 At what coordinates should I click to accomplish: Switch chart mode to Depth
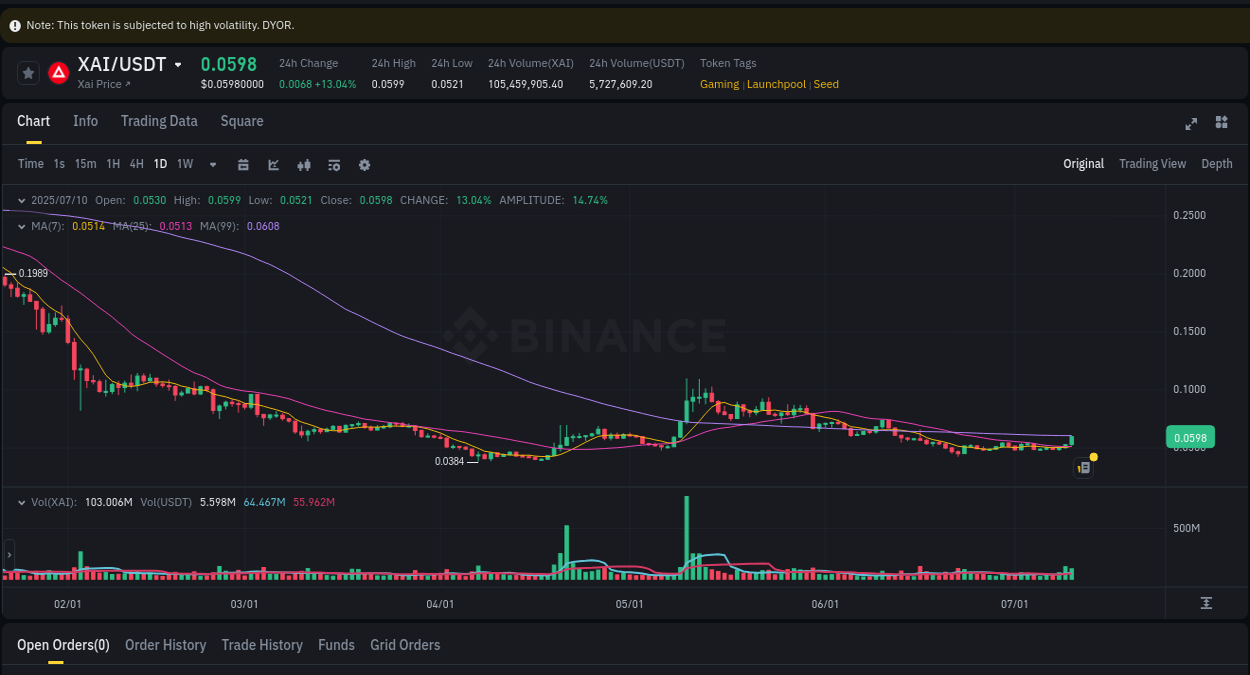1217,163
